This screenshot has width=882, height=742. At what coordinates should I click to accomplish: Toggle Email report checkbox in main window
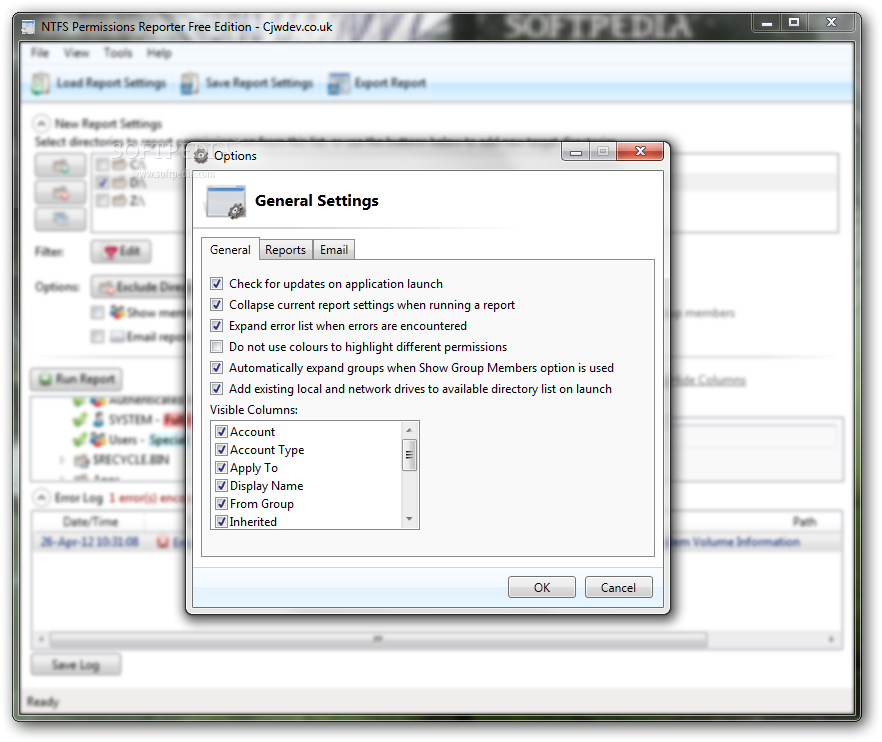click(98, 336)
